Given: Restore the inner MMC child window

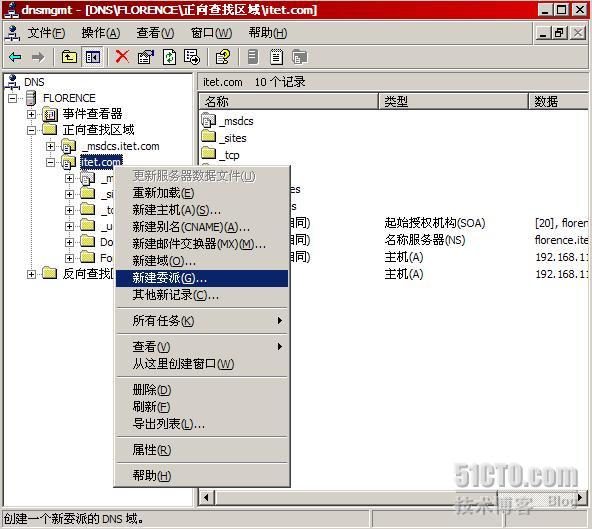Looking at the screenshot, I should (560, 33).
